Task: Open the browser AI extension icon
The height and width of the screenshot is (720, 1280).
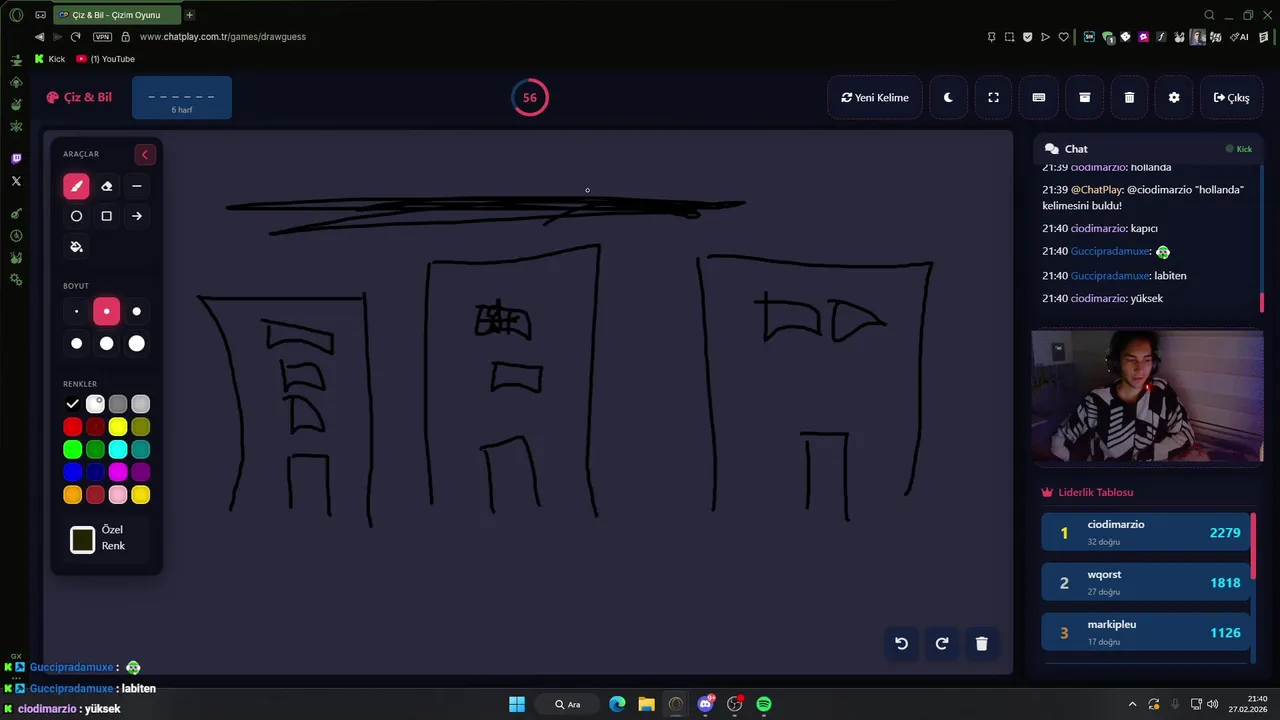Action: coord(1240,37)
